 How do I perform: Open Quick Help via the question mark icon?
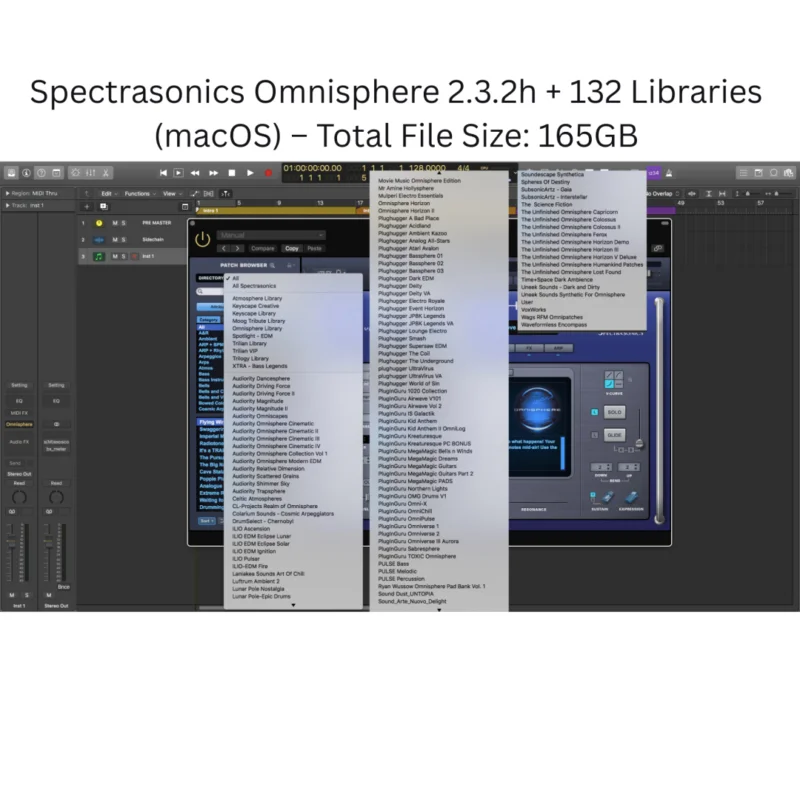click(x=39, y=172)
